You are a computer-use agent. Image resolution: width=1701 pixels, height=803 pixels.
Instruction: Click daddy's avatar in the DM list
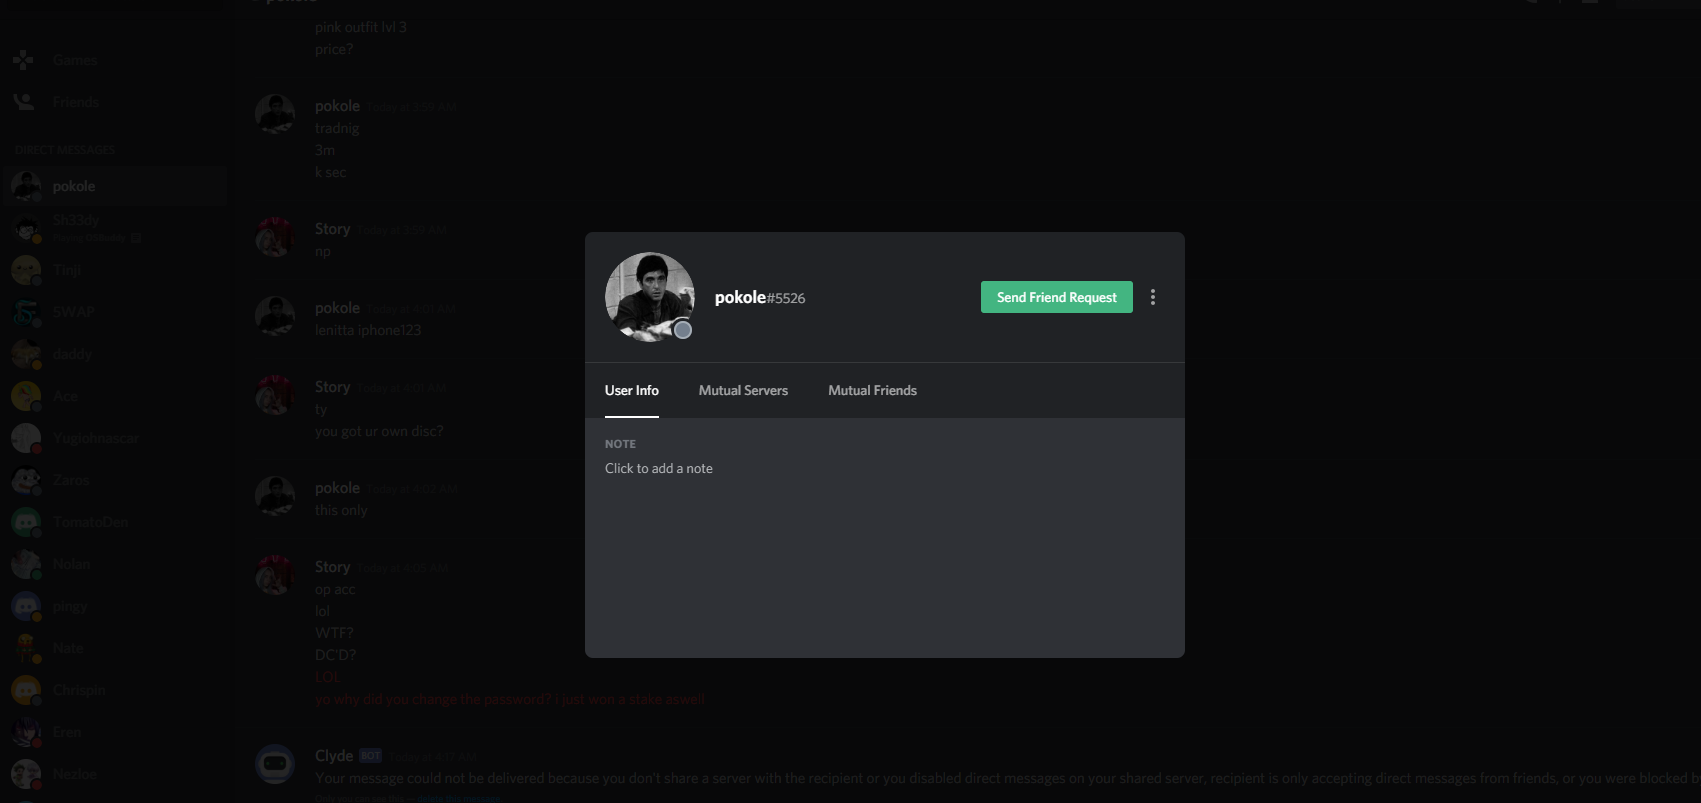pos(26,354)
